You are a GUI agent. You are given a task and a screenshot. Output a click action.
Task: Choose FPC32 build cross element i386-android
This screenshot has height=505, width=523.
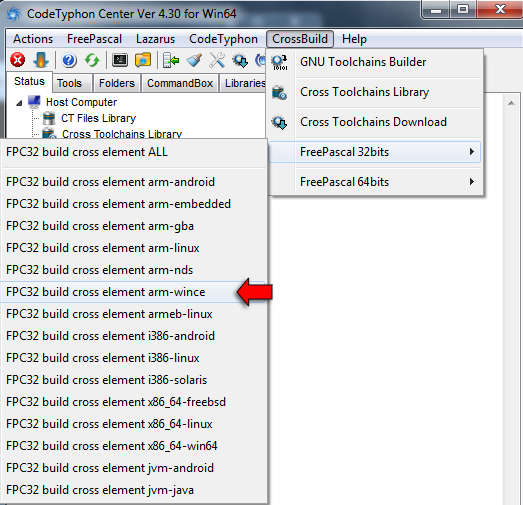[133, 336]
